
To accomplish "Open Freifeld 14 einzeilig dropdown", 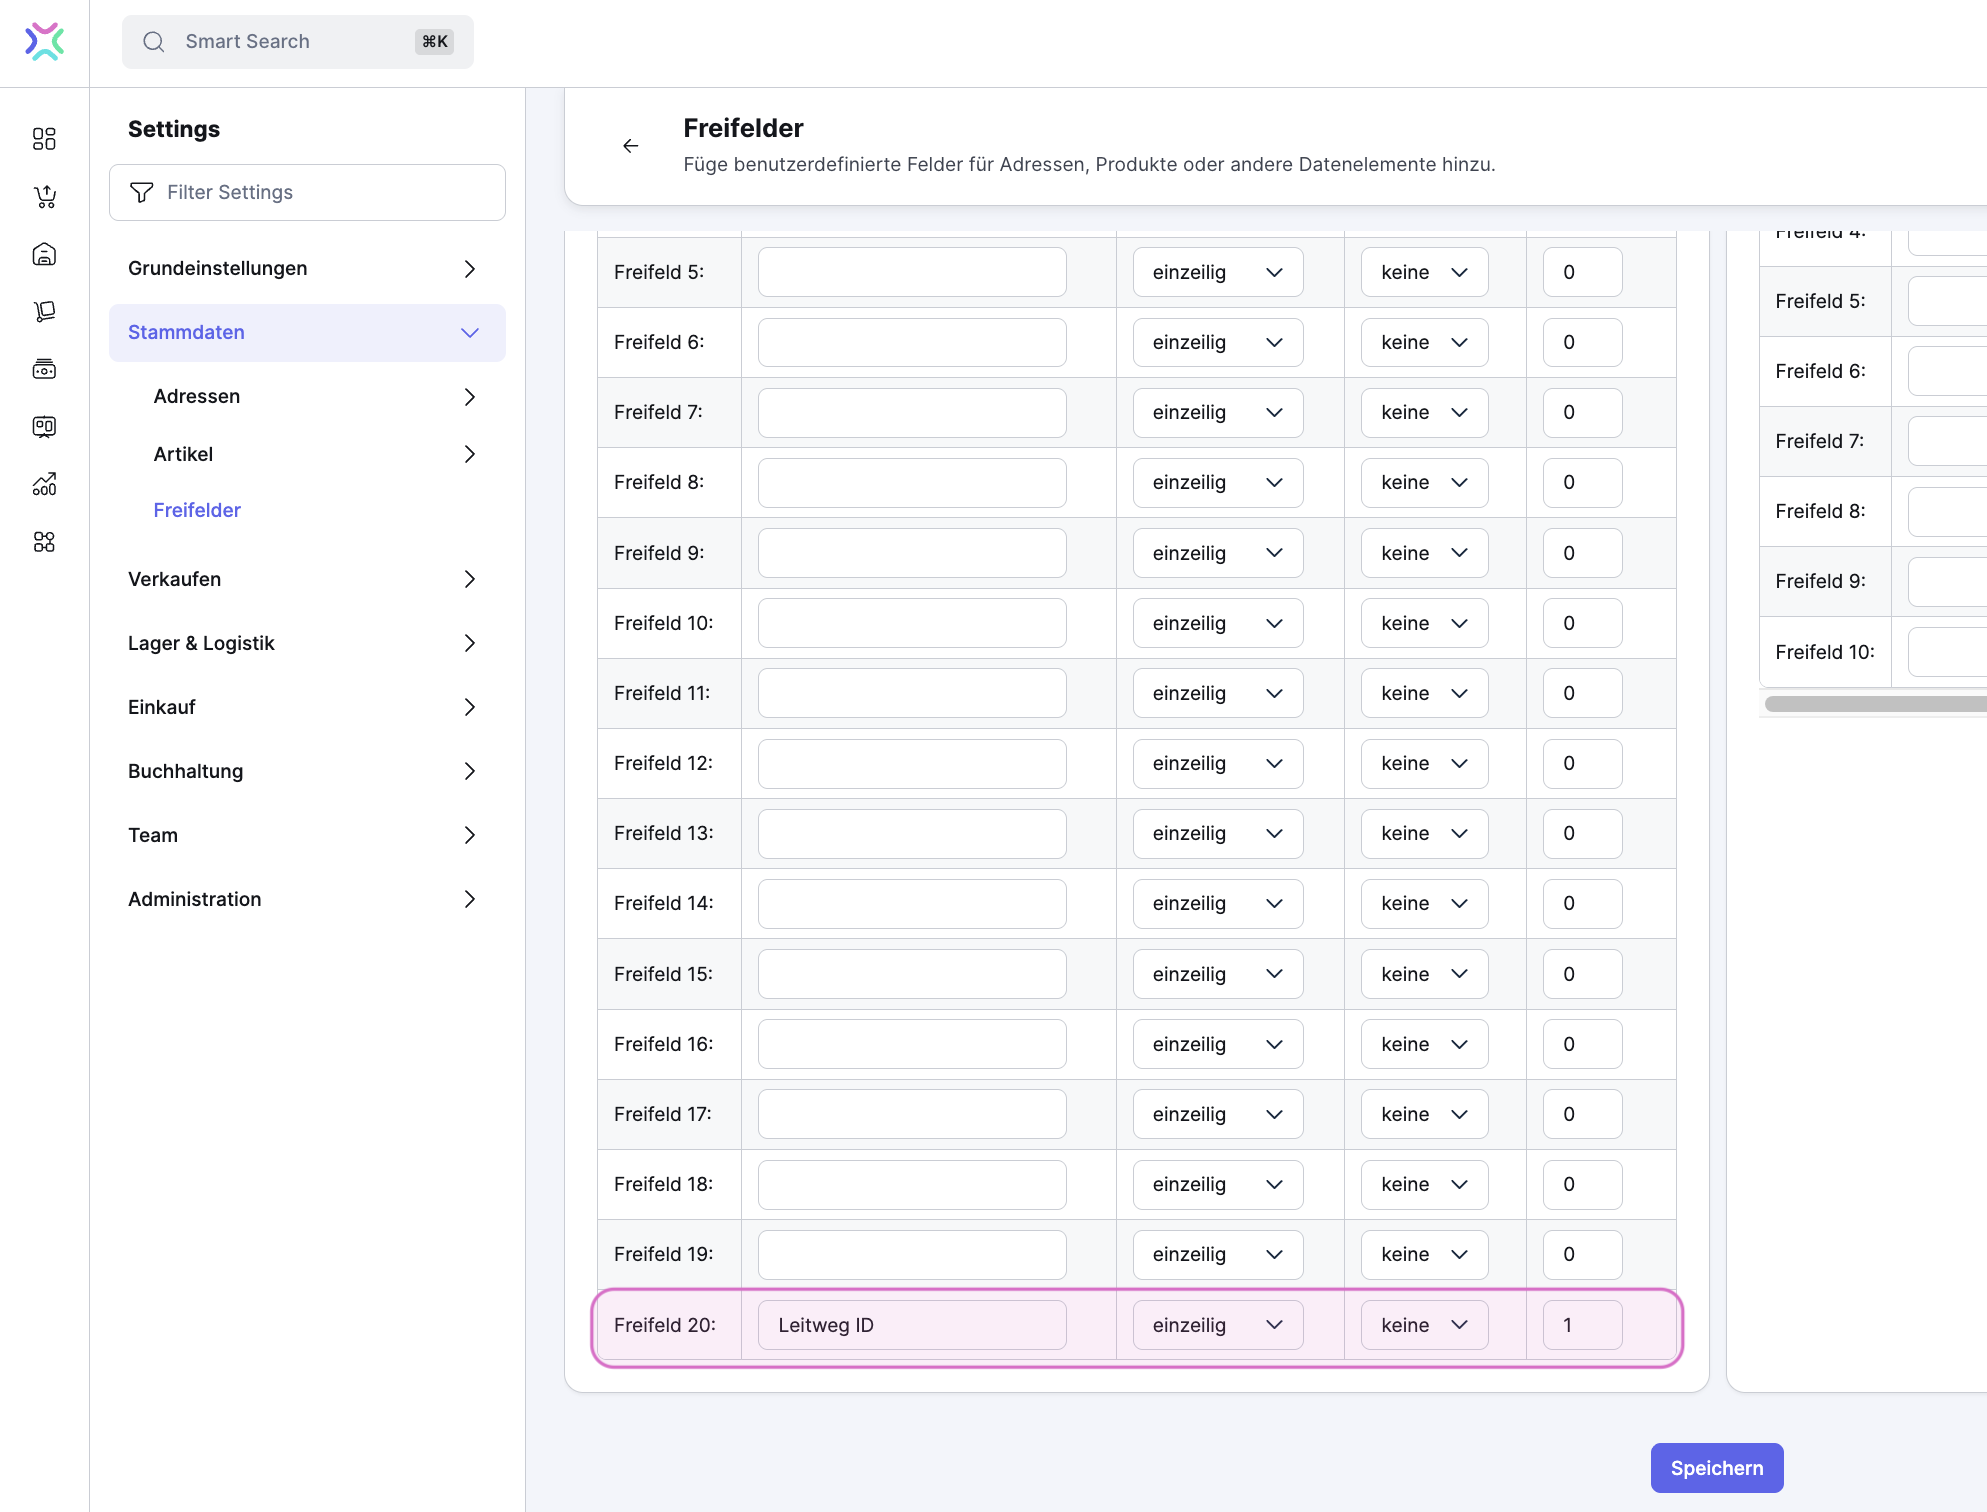I will 1218,904.
